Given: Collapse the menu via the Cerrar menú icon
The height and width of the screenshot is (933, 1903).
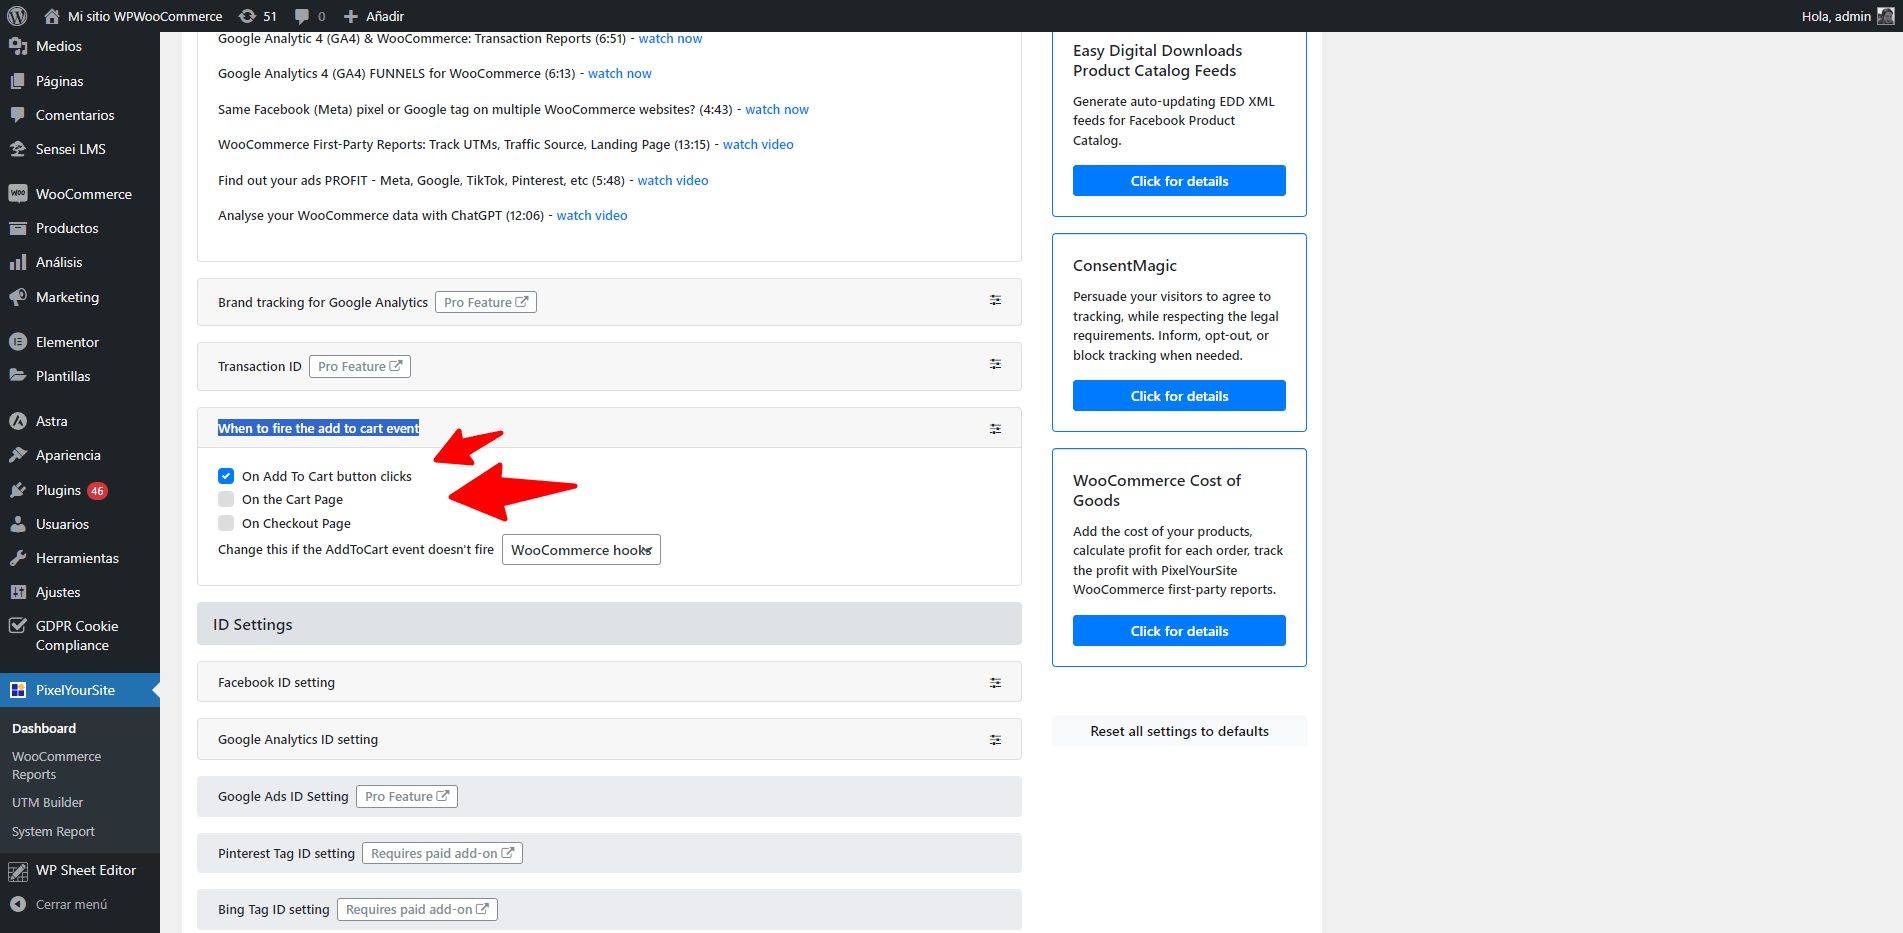Looking at the screenshot, I should pos(18,904).
